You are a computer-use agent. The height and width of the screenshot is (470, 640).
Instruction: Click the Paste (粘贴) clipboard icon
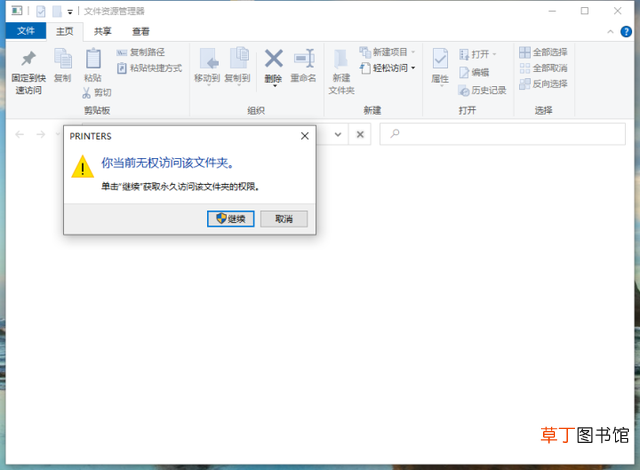pos(93,58)
